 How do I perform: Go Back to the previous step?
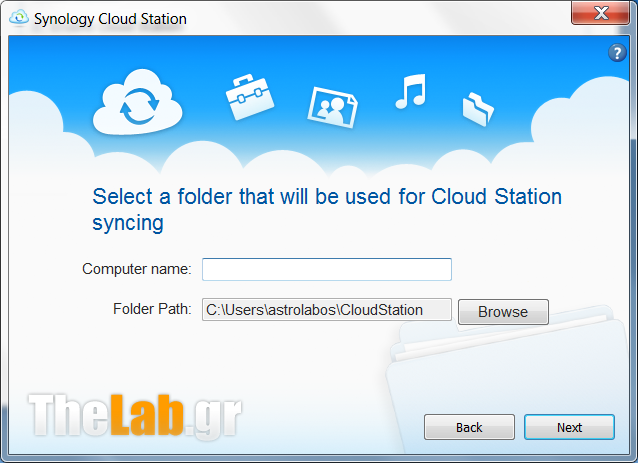click(469, 427)
